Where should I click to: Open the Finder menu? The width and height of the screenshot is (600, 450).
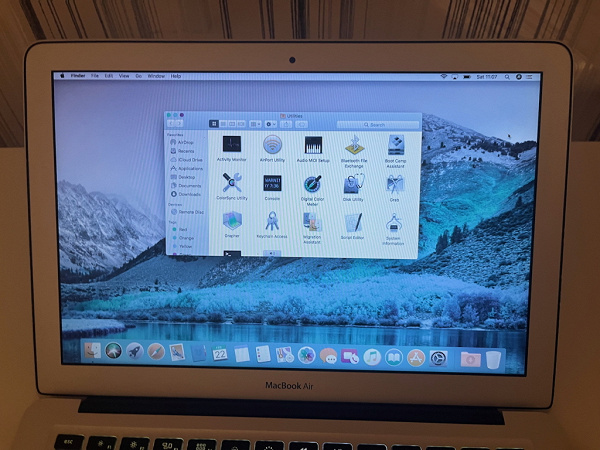78,76
